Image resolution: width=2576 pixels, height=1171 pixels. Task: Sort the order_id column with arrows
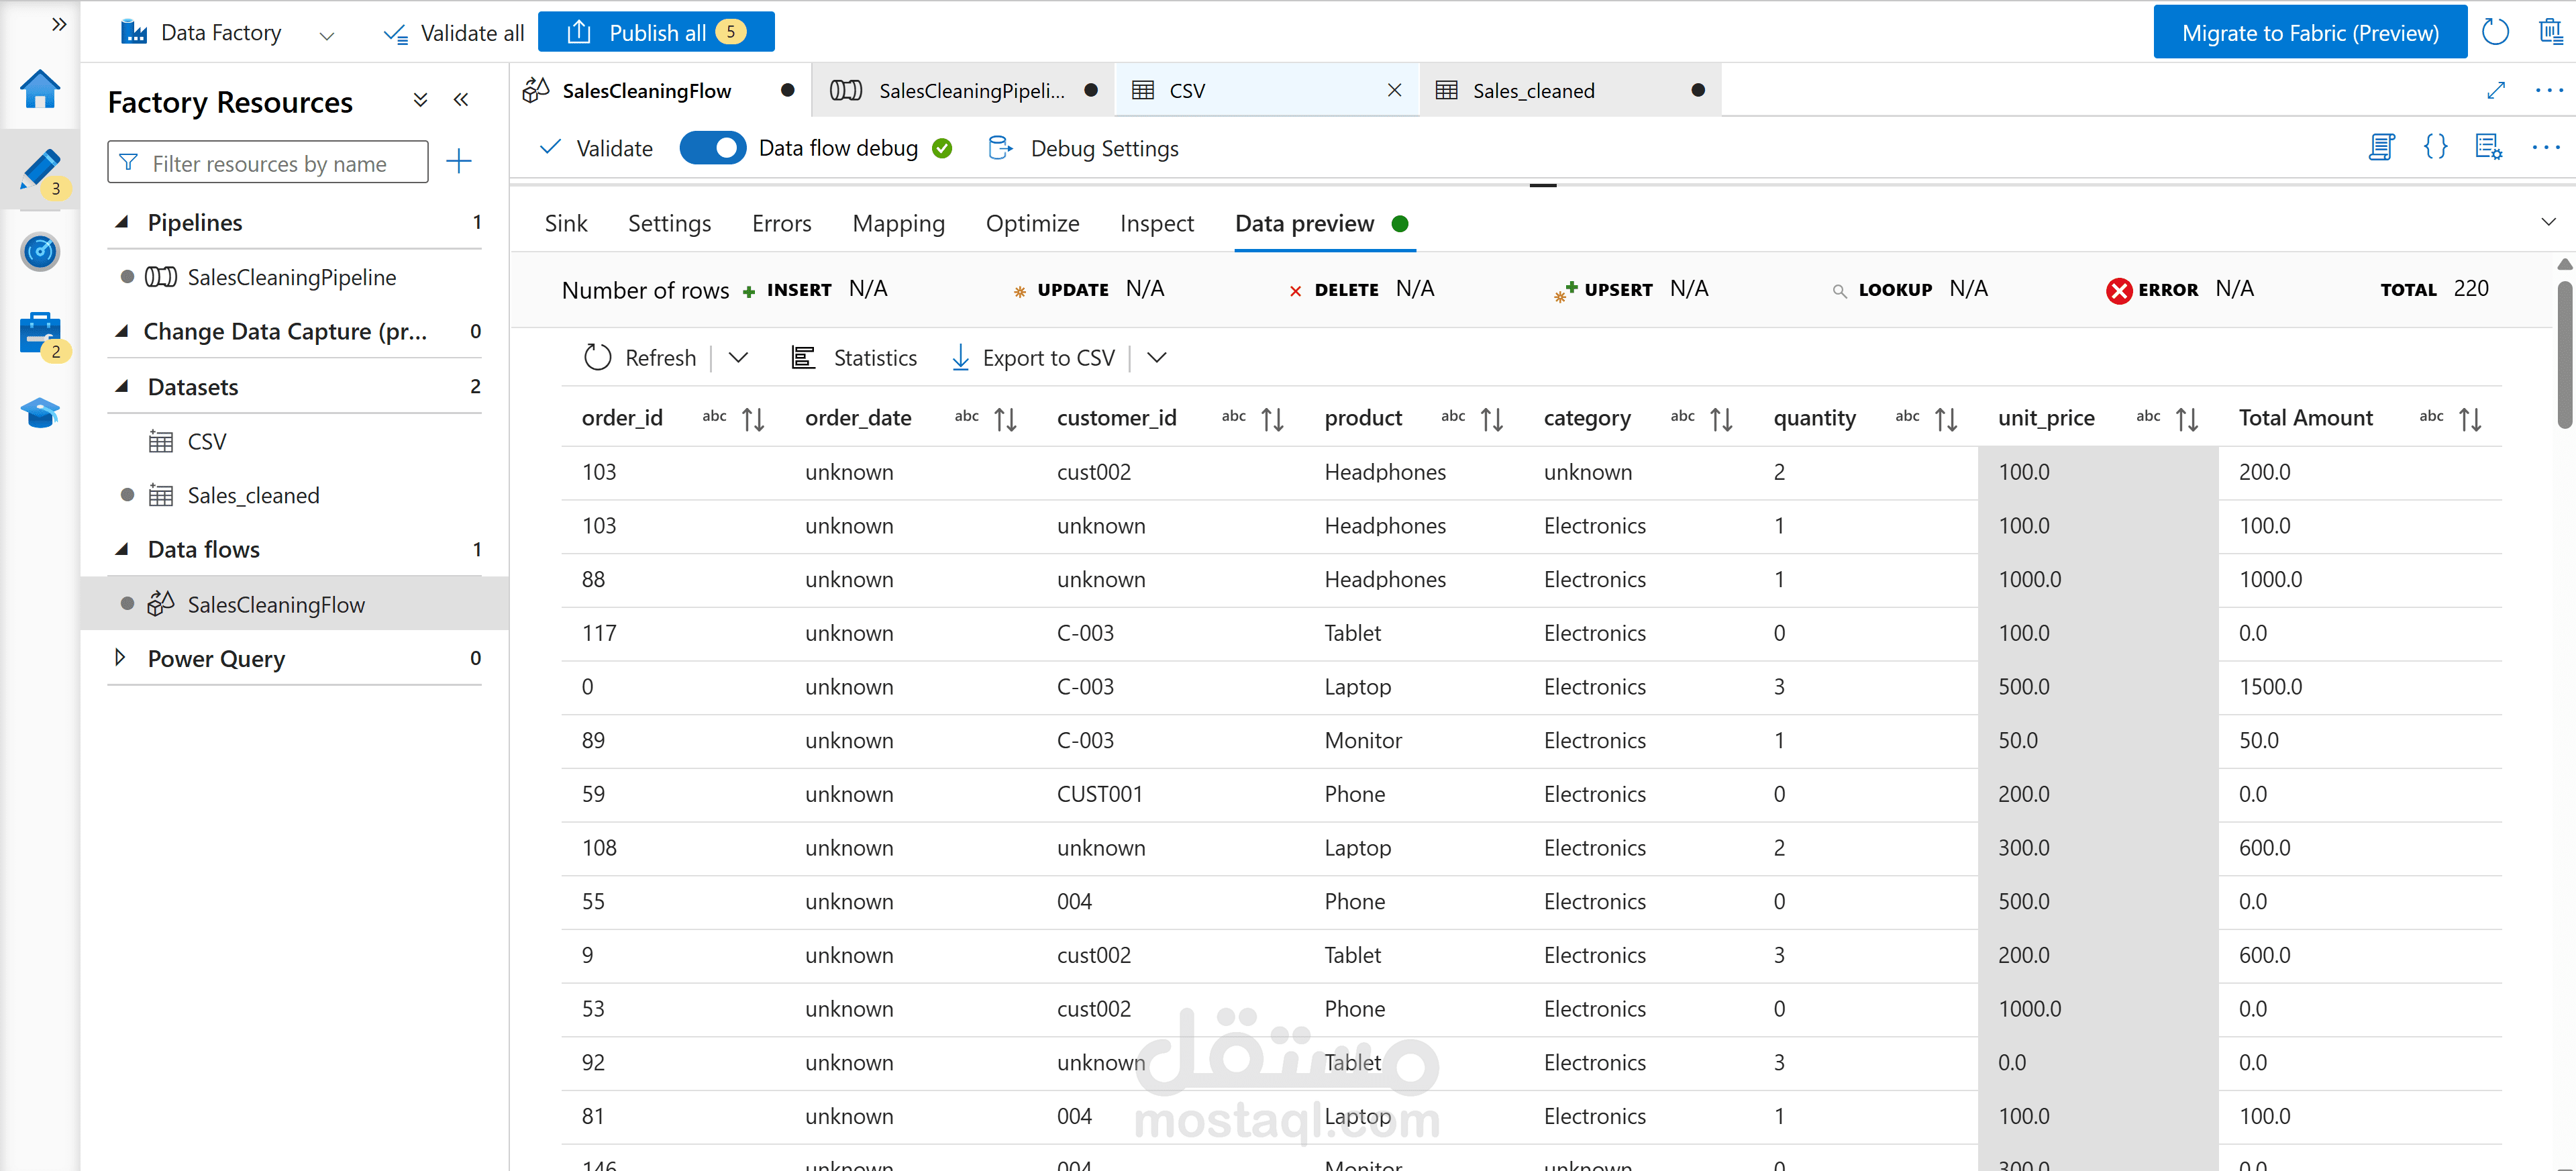(x=753, y=419)
